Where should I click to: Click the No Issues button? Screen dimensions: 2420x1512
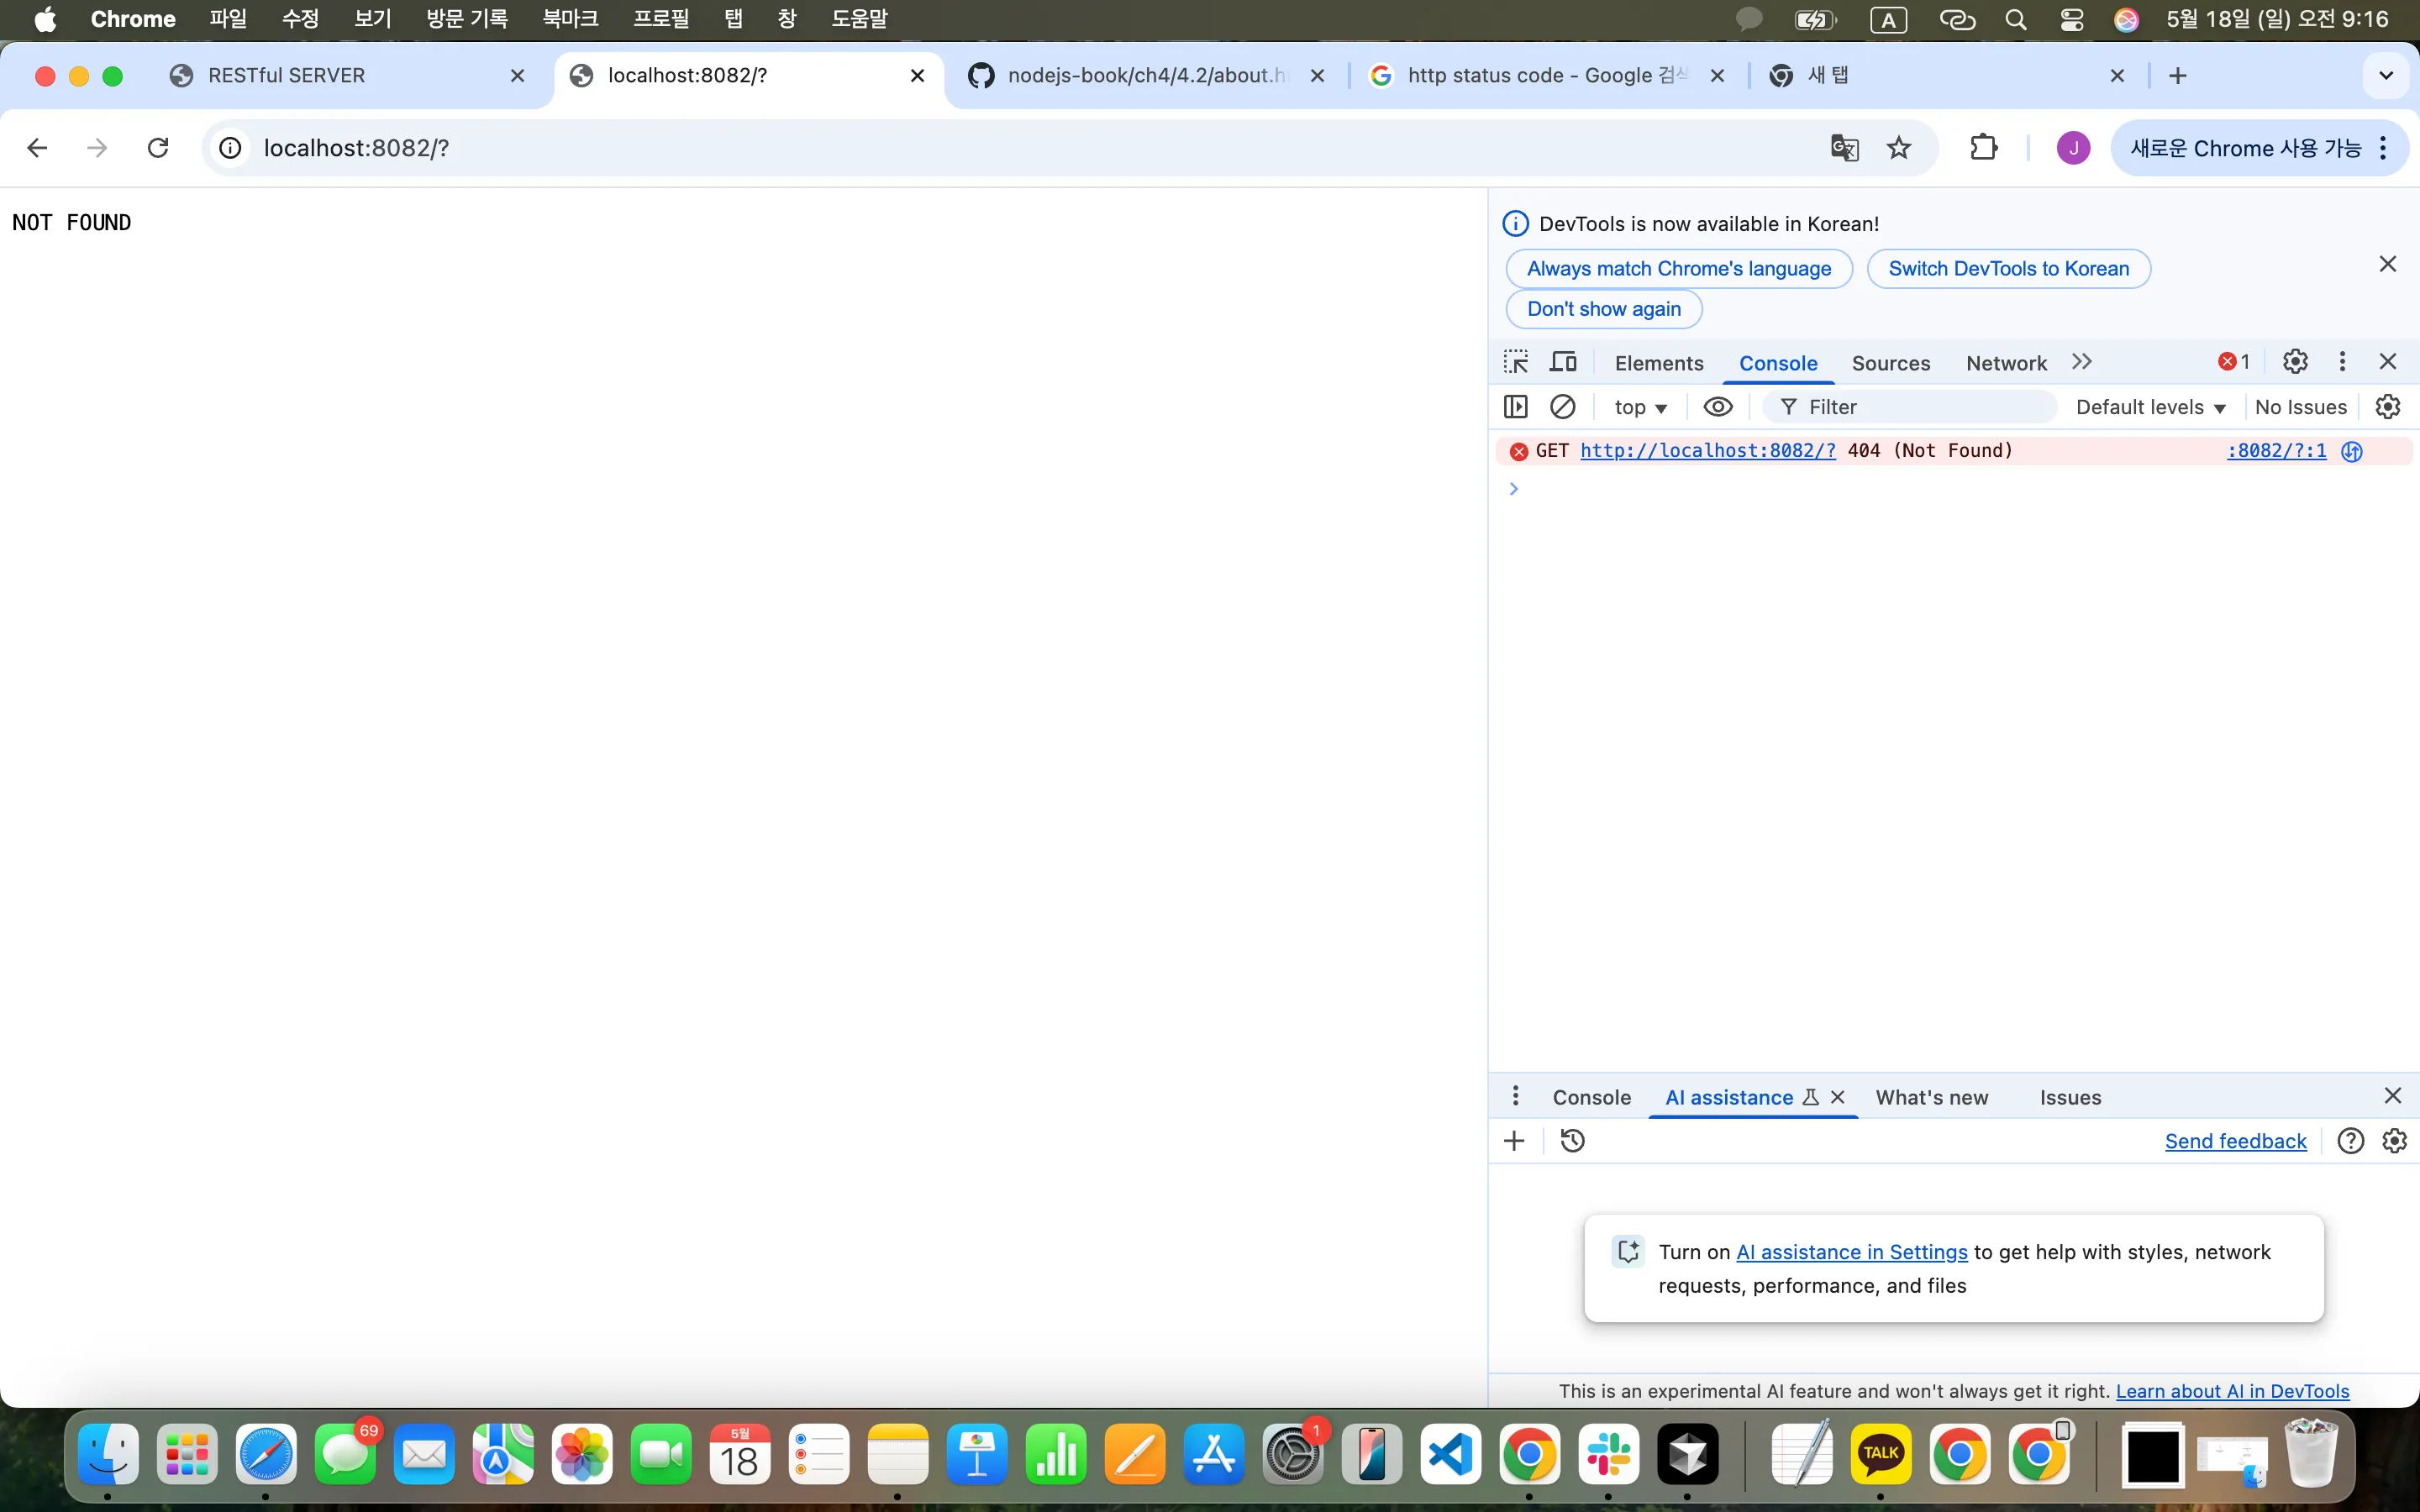click(2300, 407)
